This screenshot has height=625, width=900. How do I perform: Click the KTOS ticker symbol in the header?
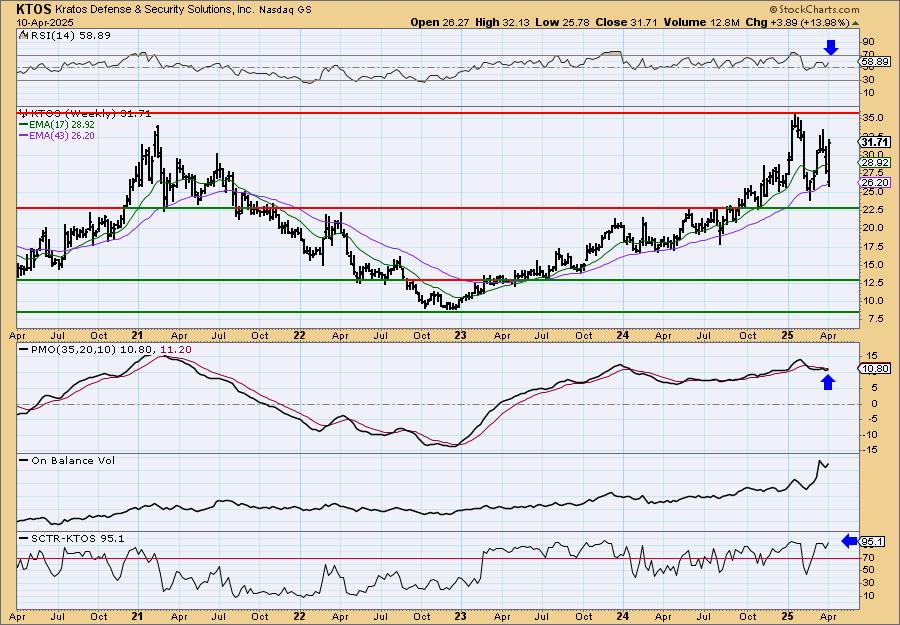tap(34, 9)
